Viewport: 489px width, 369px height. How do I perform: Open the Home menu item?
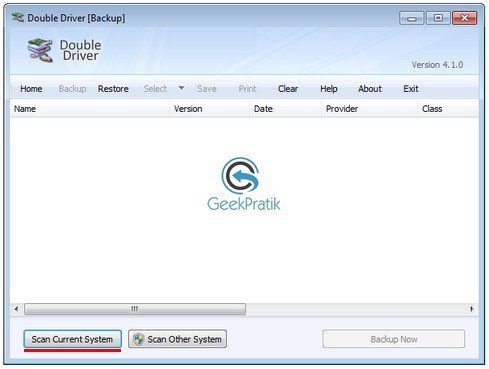pyautogui.click(x=31, y=89)
